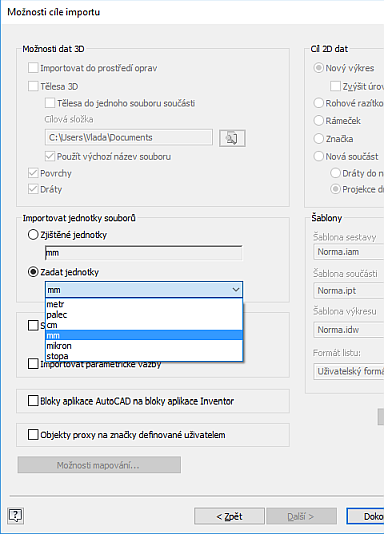Select the Zjištěné jednotky radio button
The image size is (384, 534).
click(x=33, y=235)
